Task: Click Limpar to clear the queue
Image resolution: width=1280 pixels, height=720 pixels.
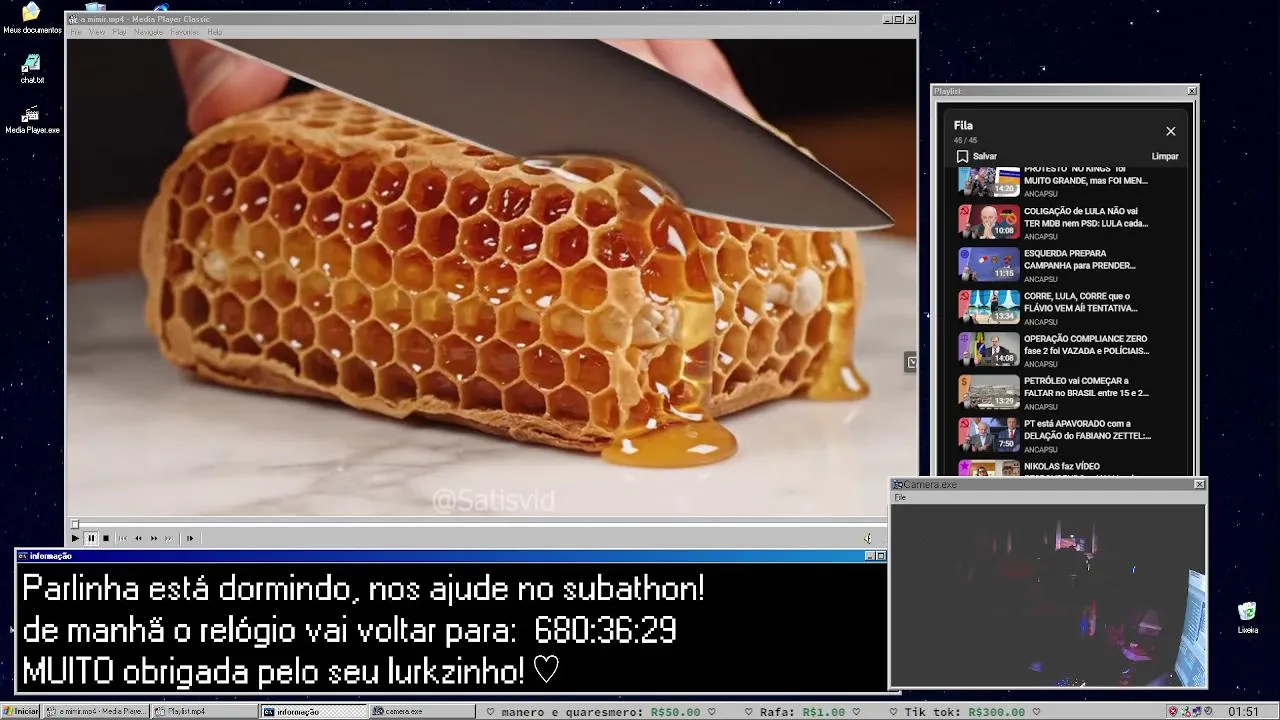Action: click(x=1165, y=156)
